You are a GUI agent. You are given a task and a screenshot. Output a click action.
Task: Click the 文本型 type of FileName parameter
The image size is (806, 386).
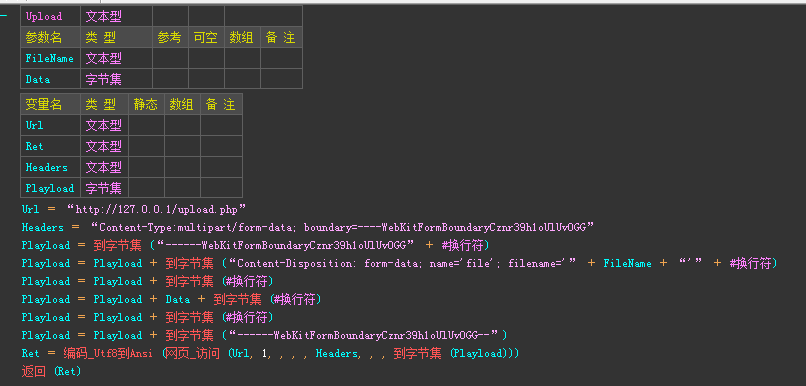116,58
